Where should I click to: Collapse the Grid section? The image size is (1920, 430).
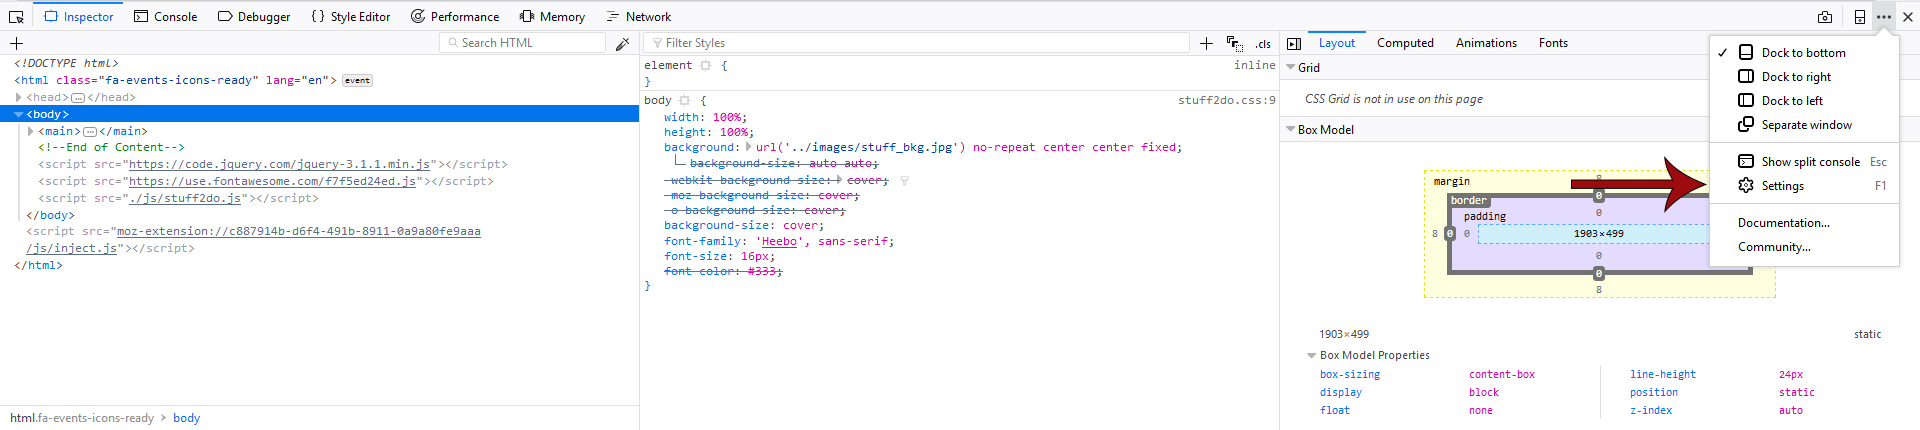[x=1290, y=68]
